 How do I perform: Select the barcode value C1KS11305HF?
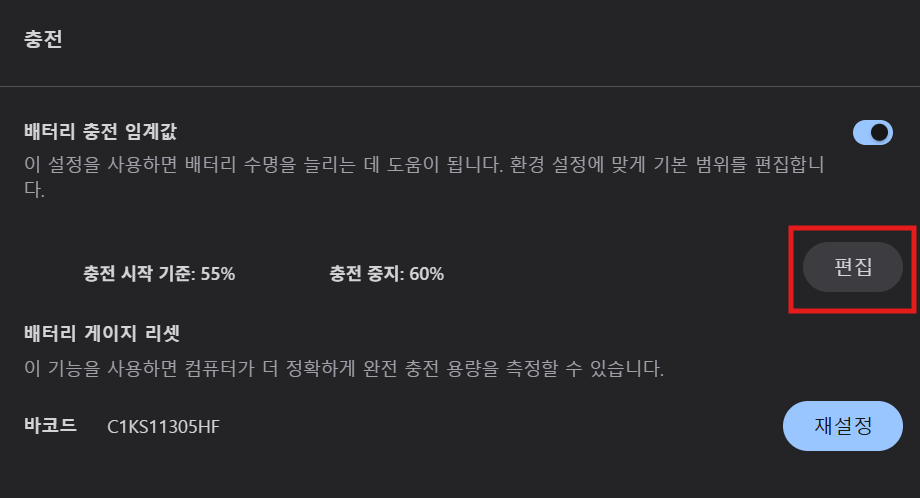point(163,426)
